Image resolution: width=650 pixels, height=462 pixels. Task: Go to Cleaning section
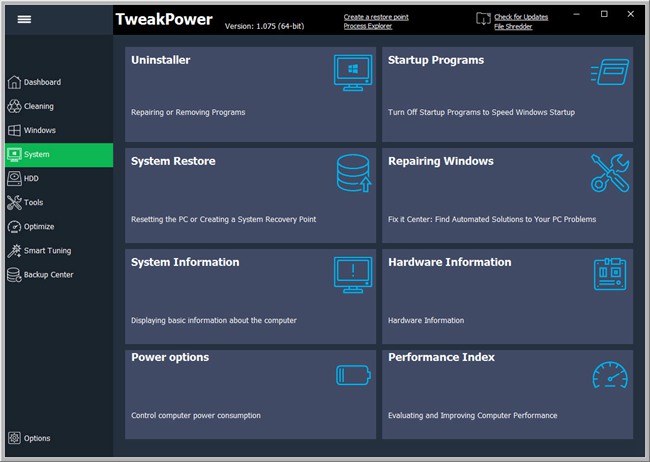click(39, 106)
